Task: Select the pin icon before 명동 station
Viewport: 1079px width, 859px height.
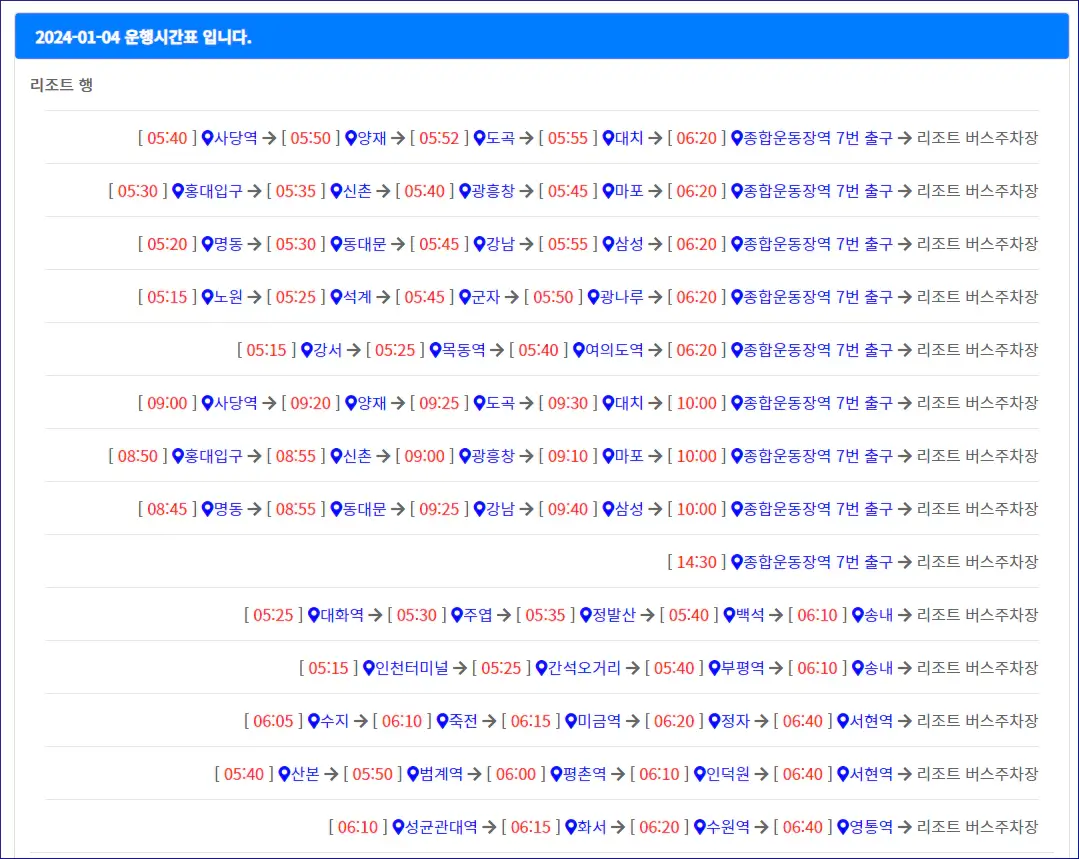Action: (x=206, y=243)
